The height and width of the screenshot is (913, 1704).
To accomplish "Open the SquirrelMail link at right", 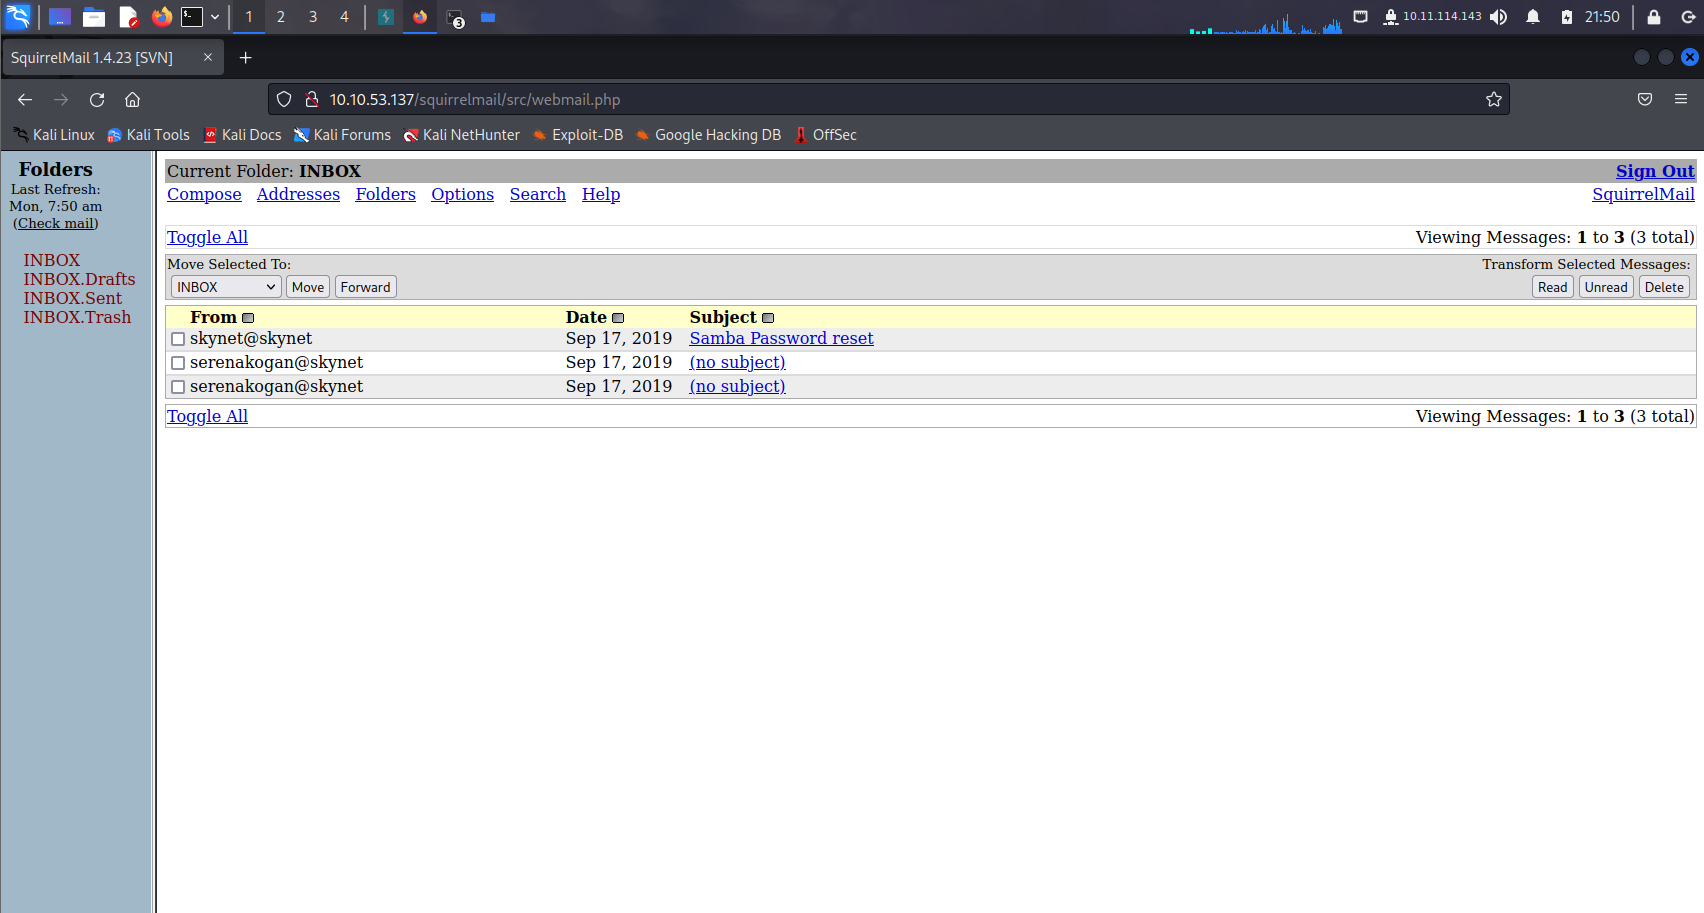I will point(1643,194).
